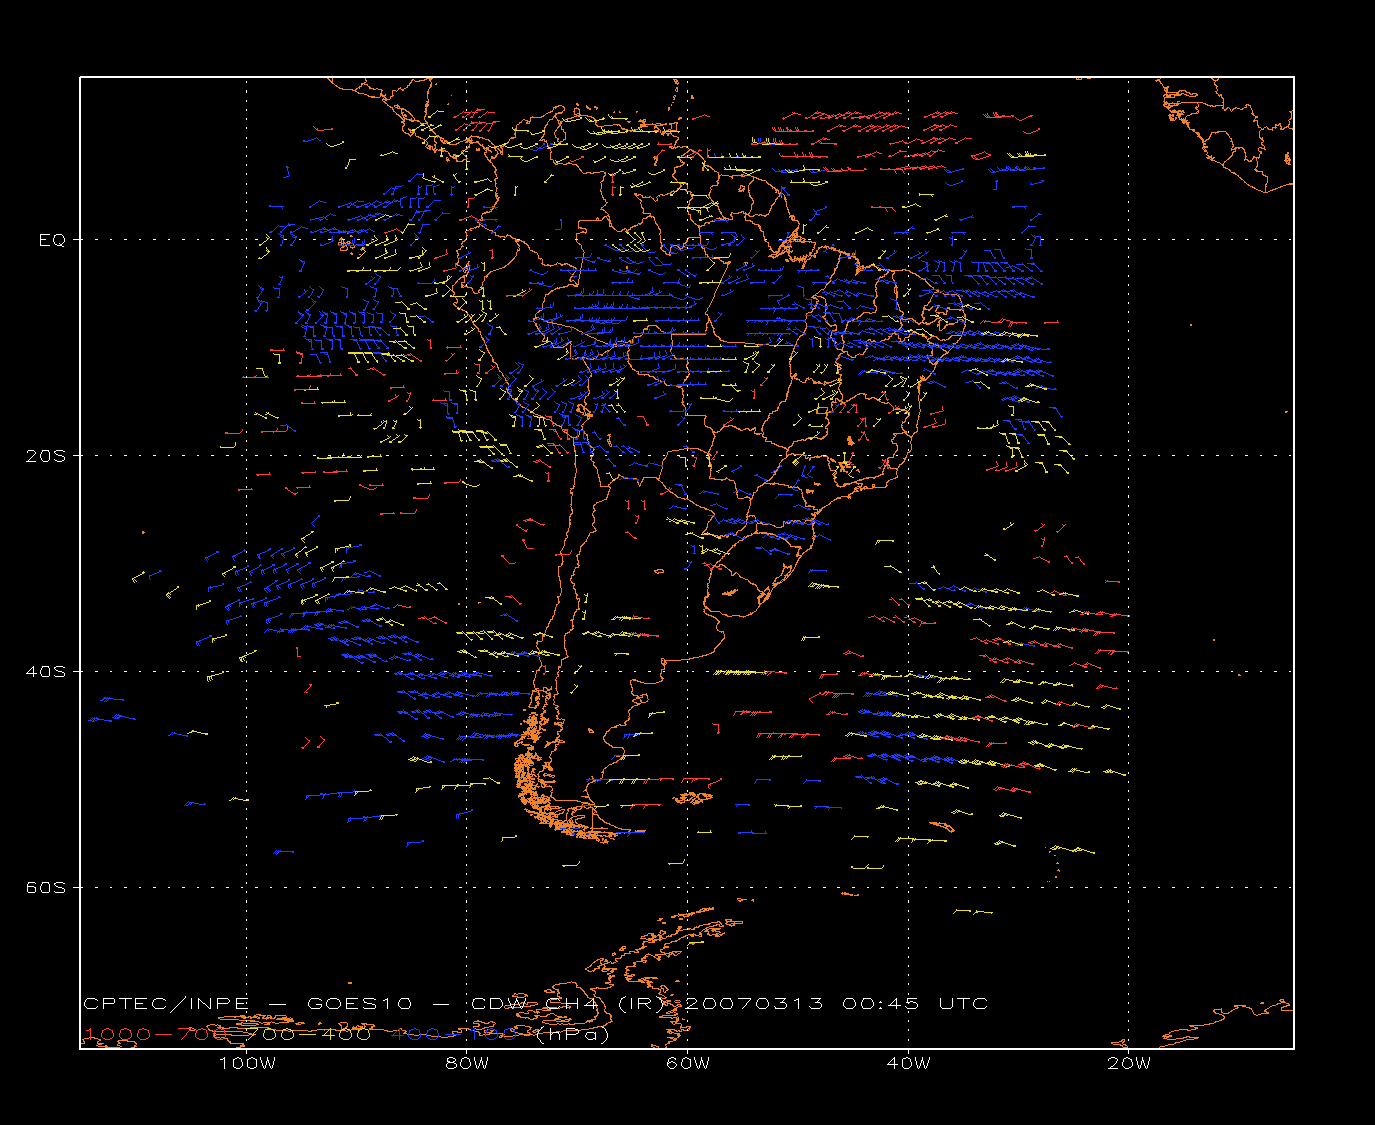Viewport: 1375px width, 1125px height.
Task: Click the blue '400-100' pressure legend entry
Action: coord(454,1033)
